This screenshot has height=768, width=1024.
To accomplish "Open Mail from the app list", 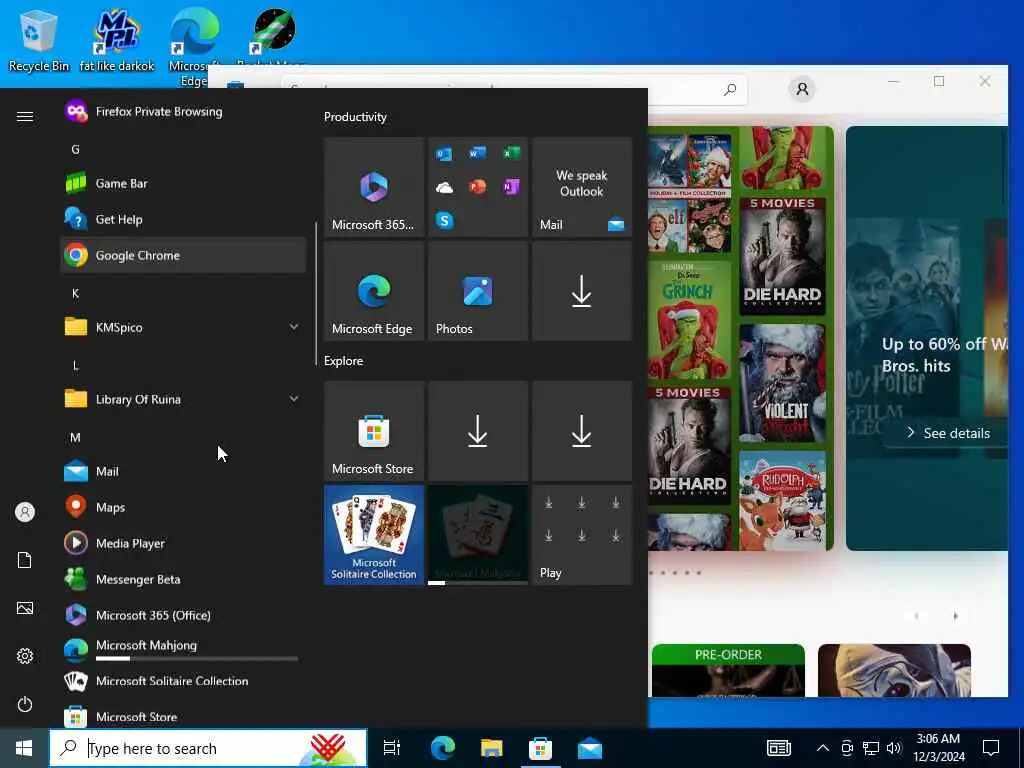I will pos(183,471).
